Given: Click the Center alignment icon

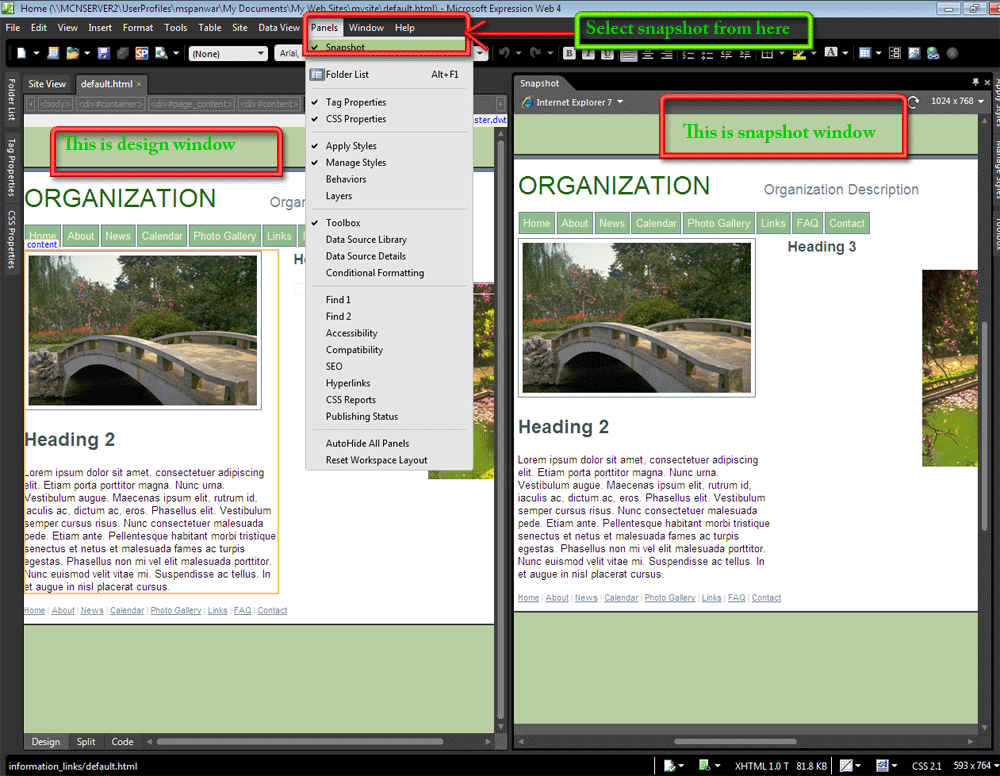Looking at the screenshot, I should click(648, 54).
